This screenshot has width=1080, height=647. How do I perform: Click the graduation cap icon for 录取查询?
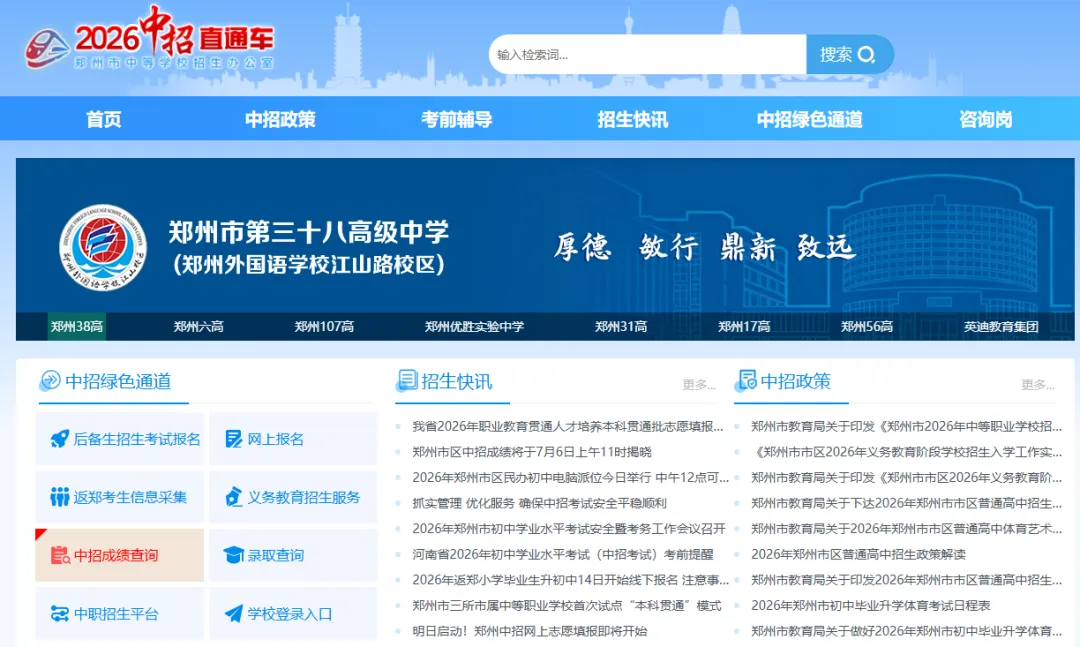pos(233,555)
